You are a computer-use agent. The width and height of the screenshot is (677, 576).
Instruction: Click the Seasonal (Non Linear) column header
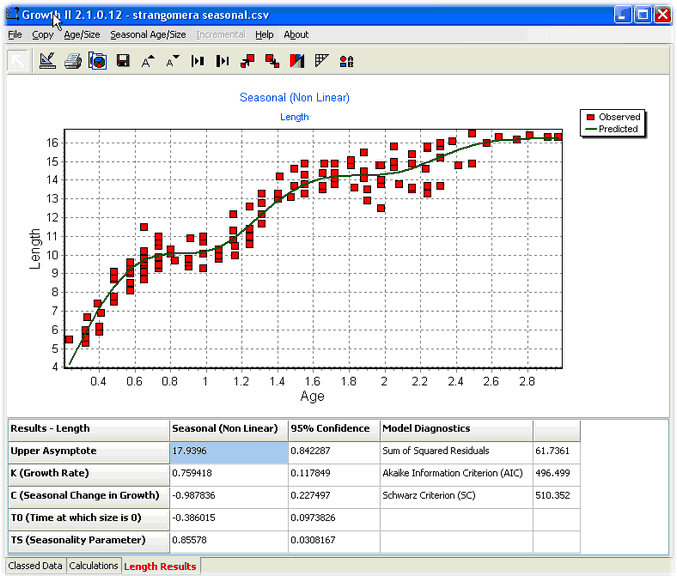(229, 429)
